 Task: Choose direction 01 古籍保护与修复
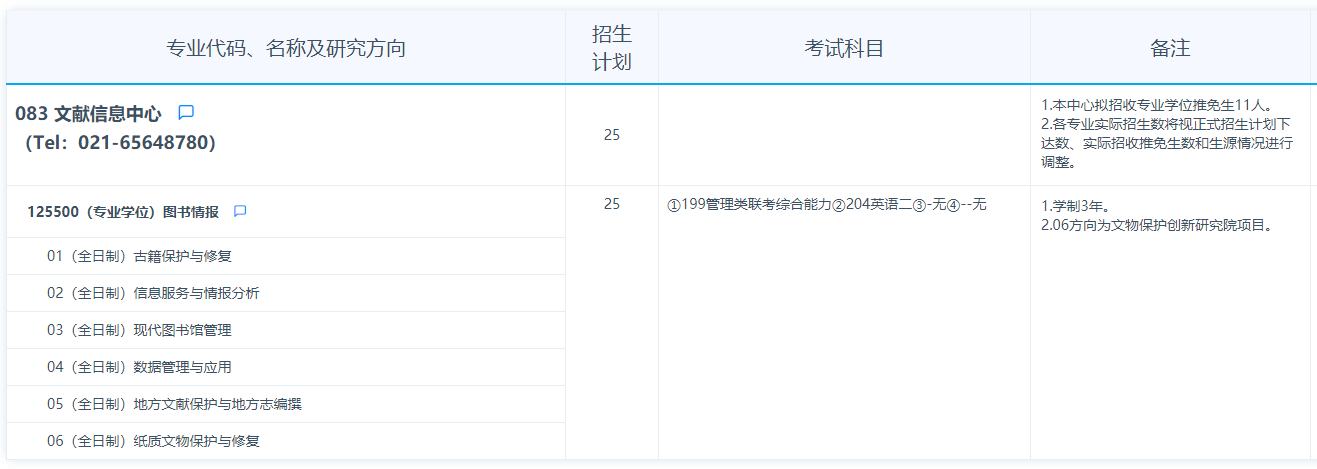(139, 256)
